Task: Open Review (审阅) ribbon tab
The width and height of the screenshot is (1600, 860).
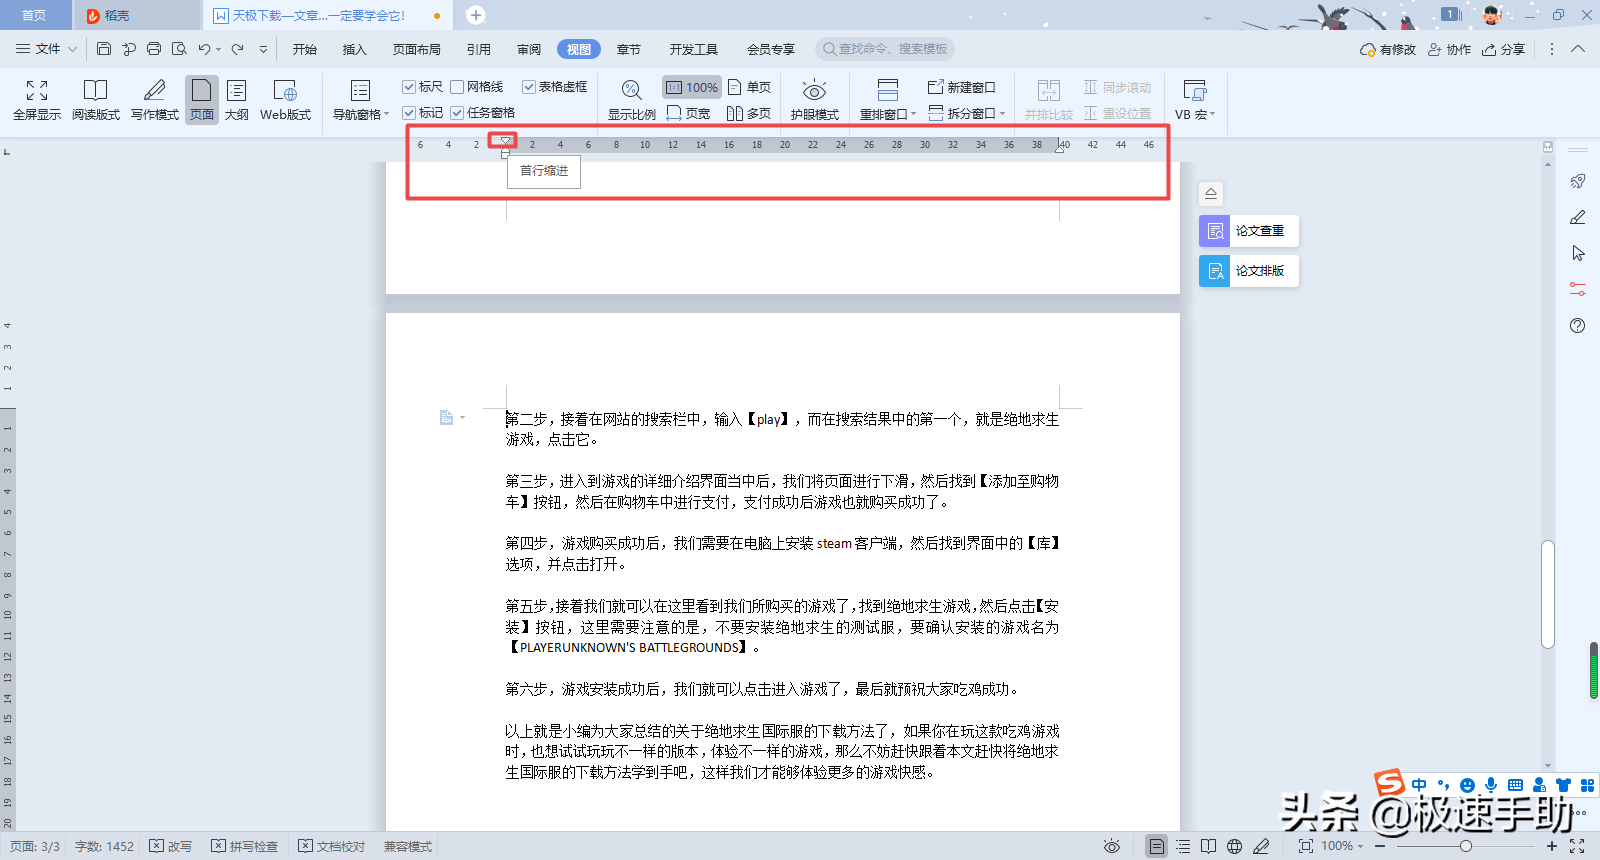Action: click(529, 49)
